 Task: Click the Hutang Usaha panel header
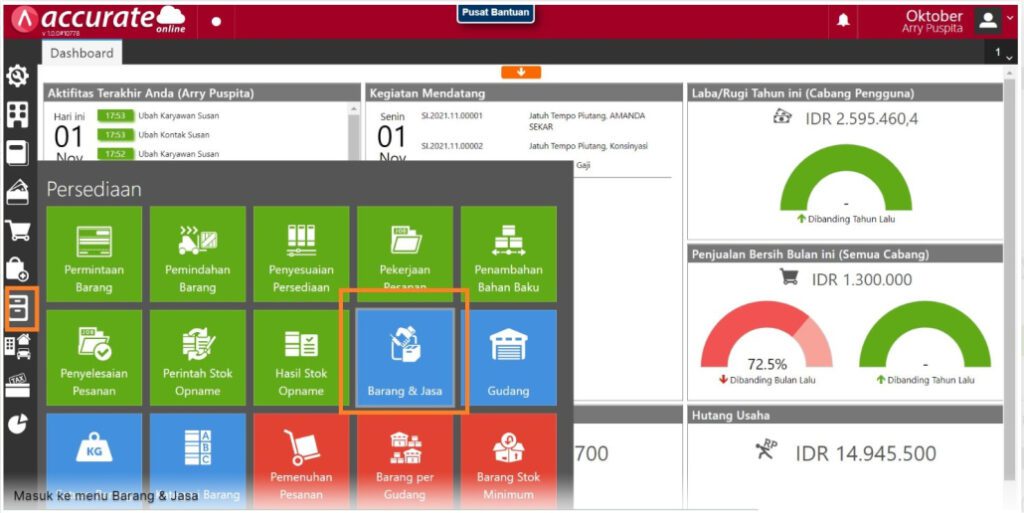coord(844,414)
